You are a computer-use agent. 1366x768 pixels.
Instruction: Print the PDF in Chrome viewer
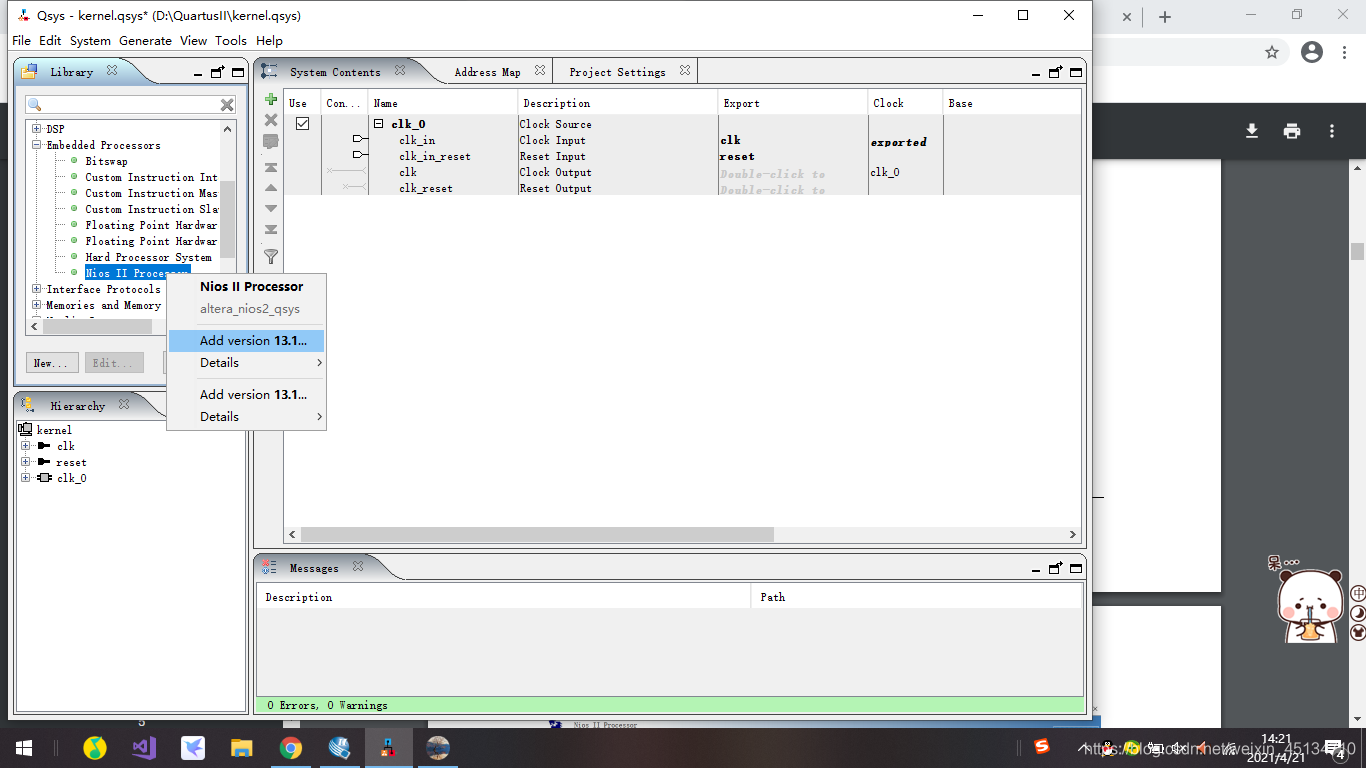pyautogui.click(x=1292, y=131)
